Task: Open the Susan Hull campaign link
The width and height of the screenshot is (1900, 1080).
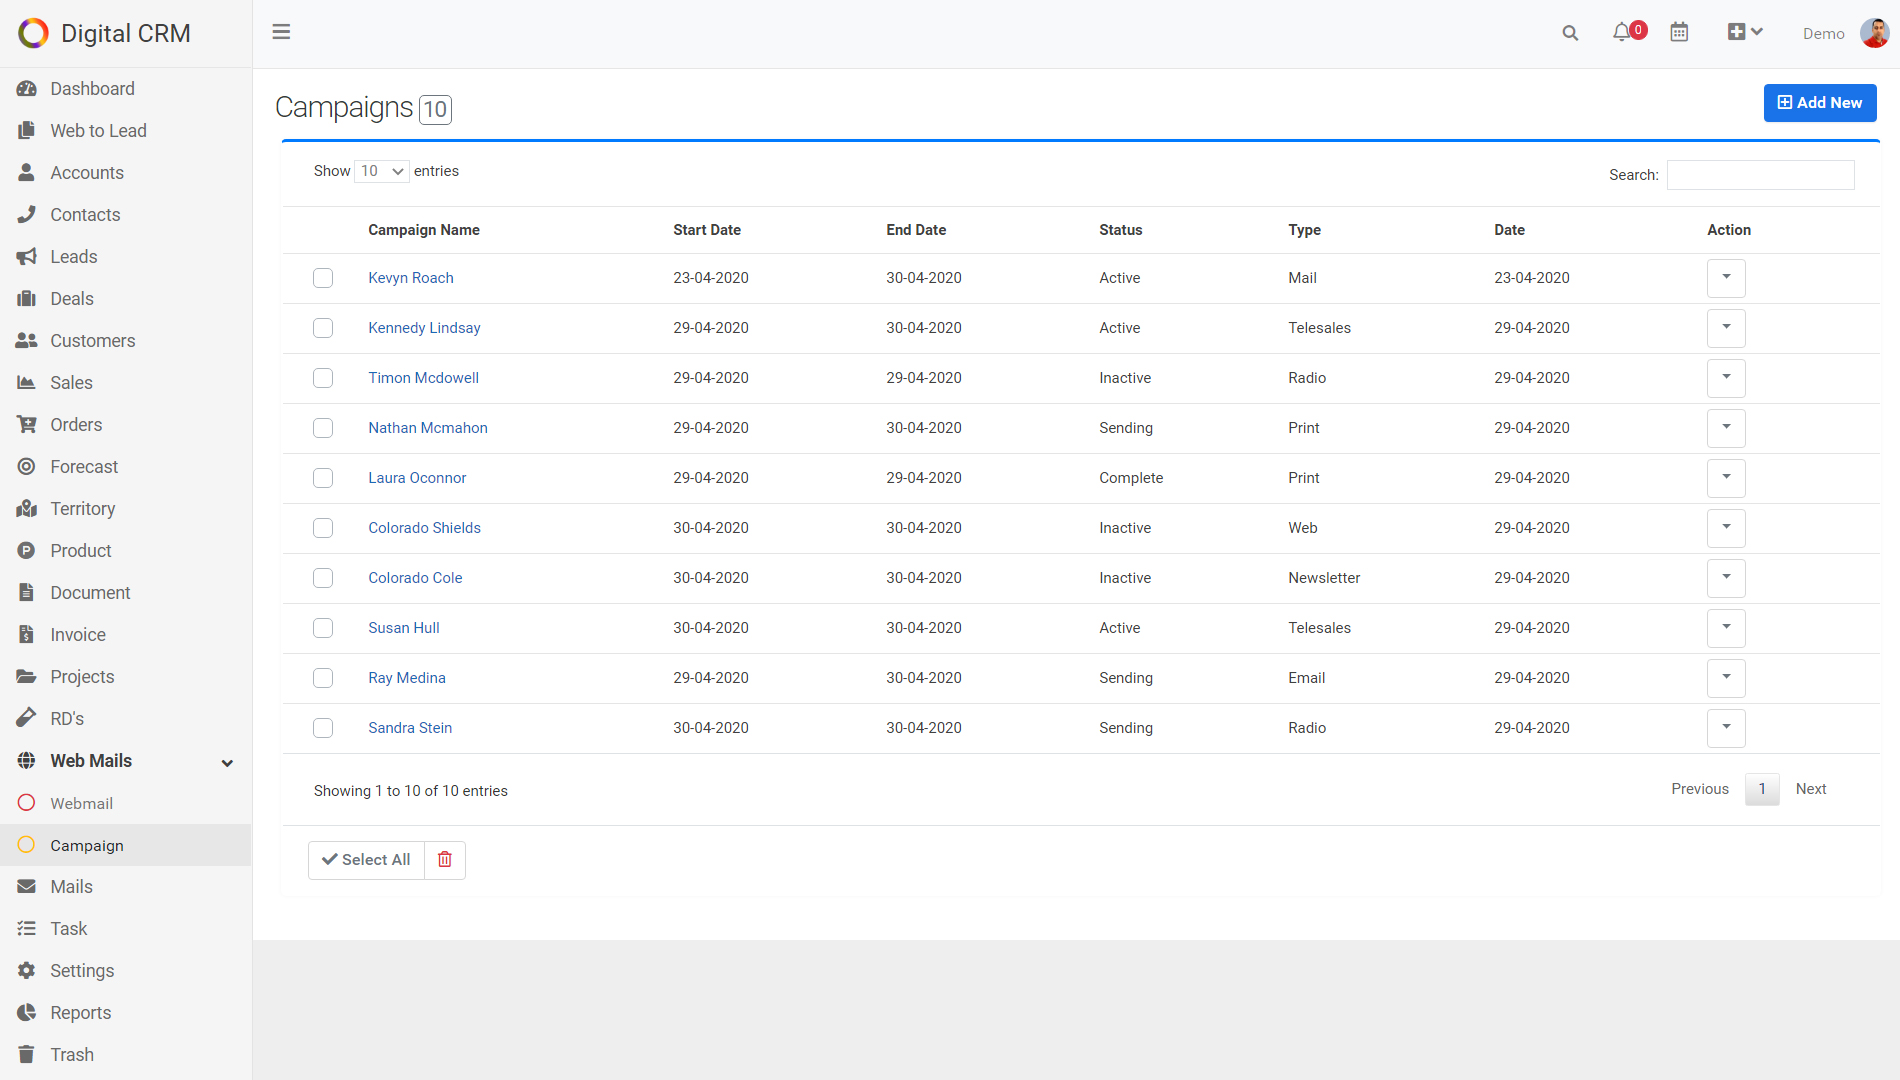Action: pyautogui.click(x=404, y=628)
